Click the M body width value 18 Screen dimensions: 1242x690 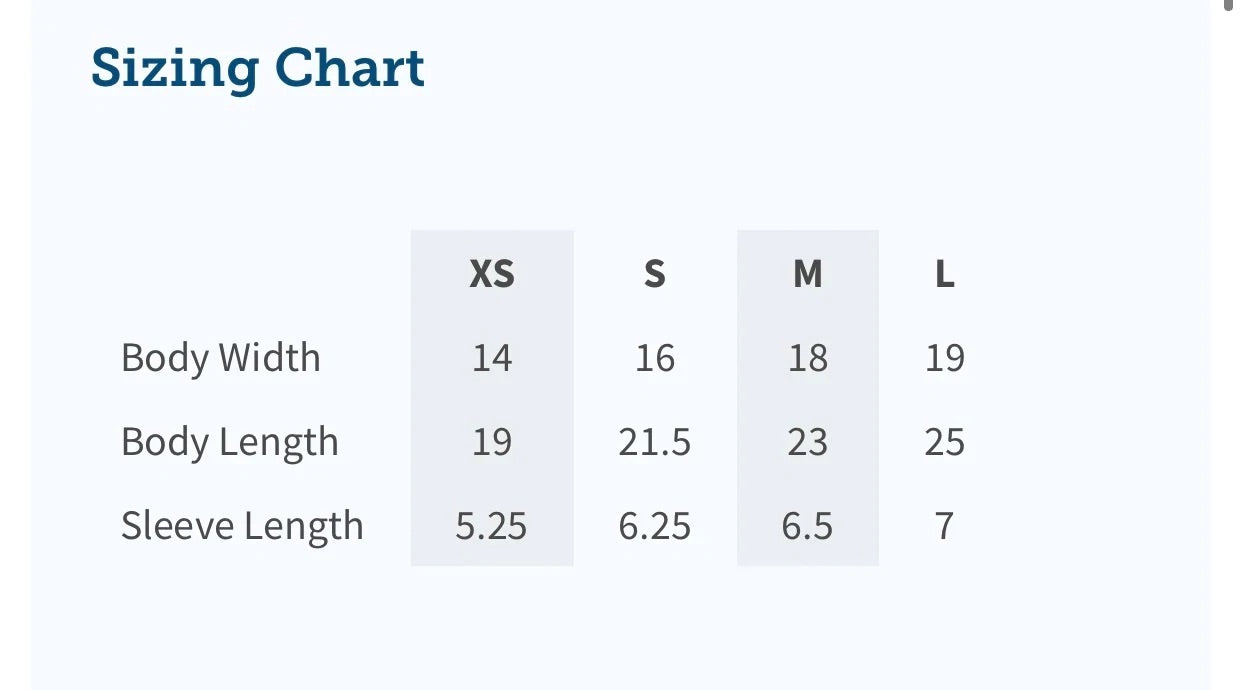tap(808, 358)
